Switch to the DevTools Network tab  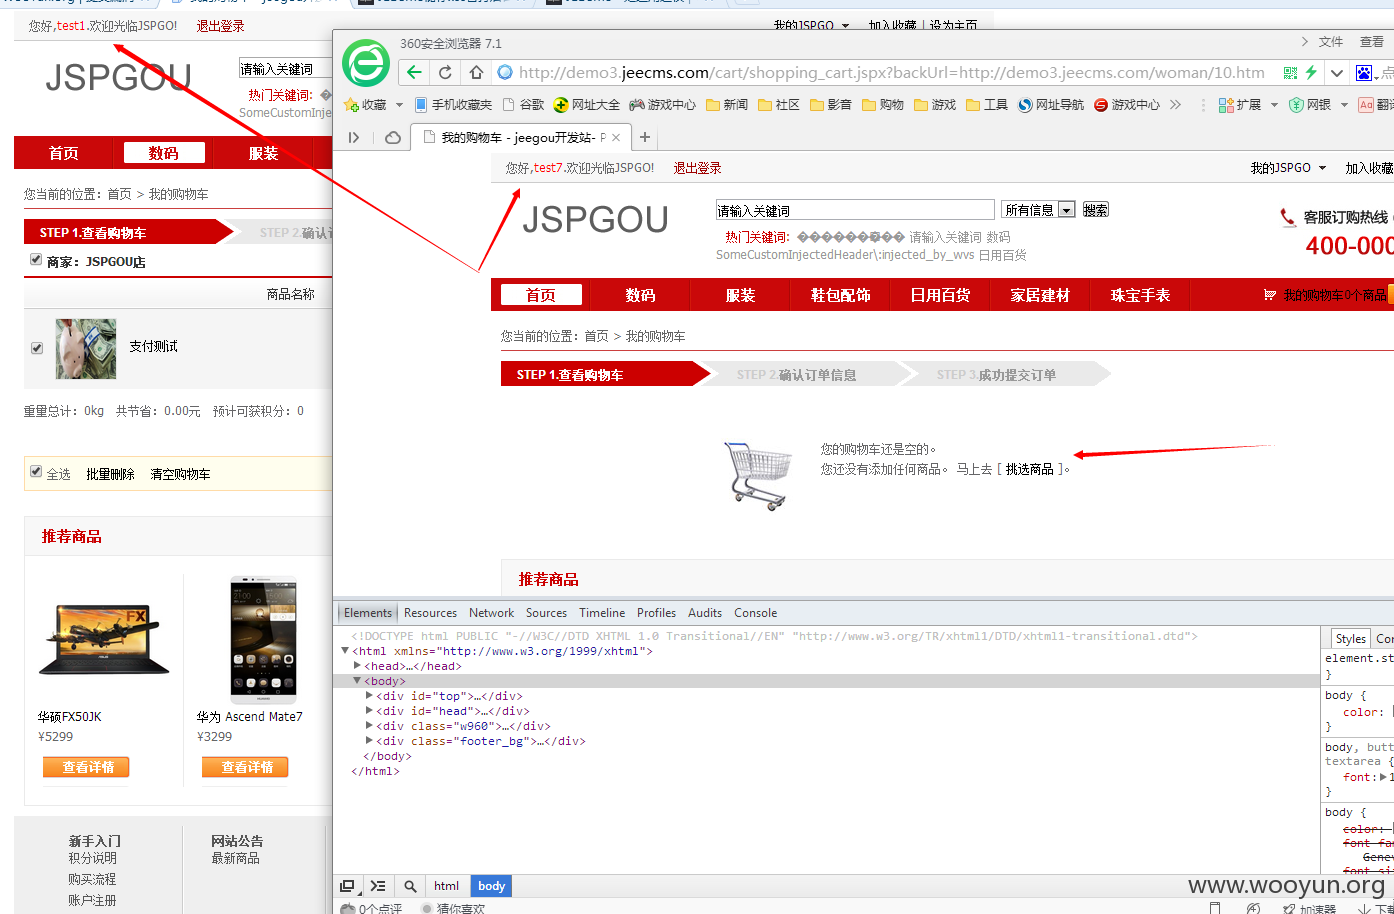click(491, 613)
